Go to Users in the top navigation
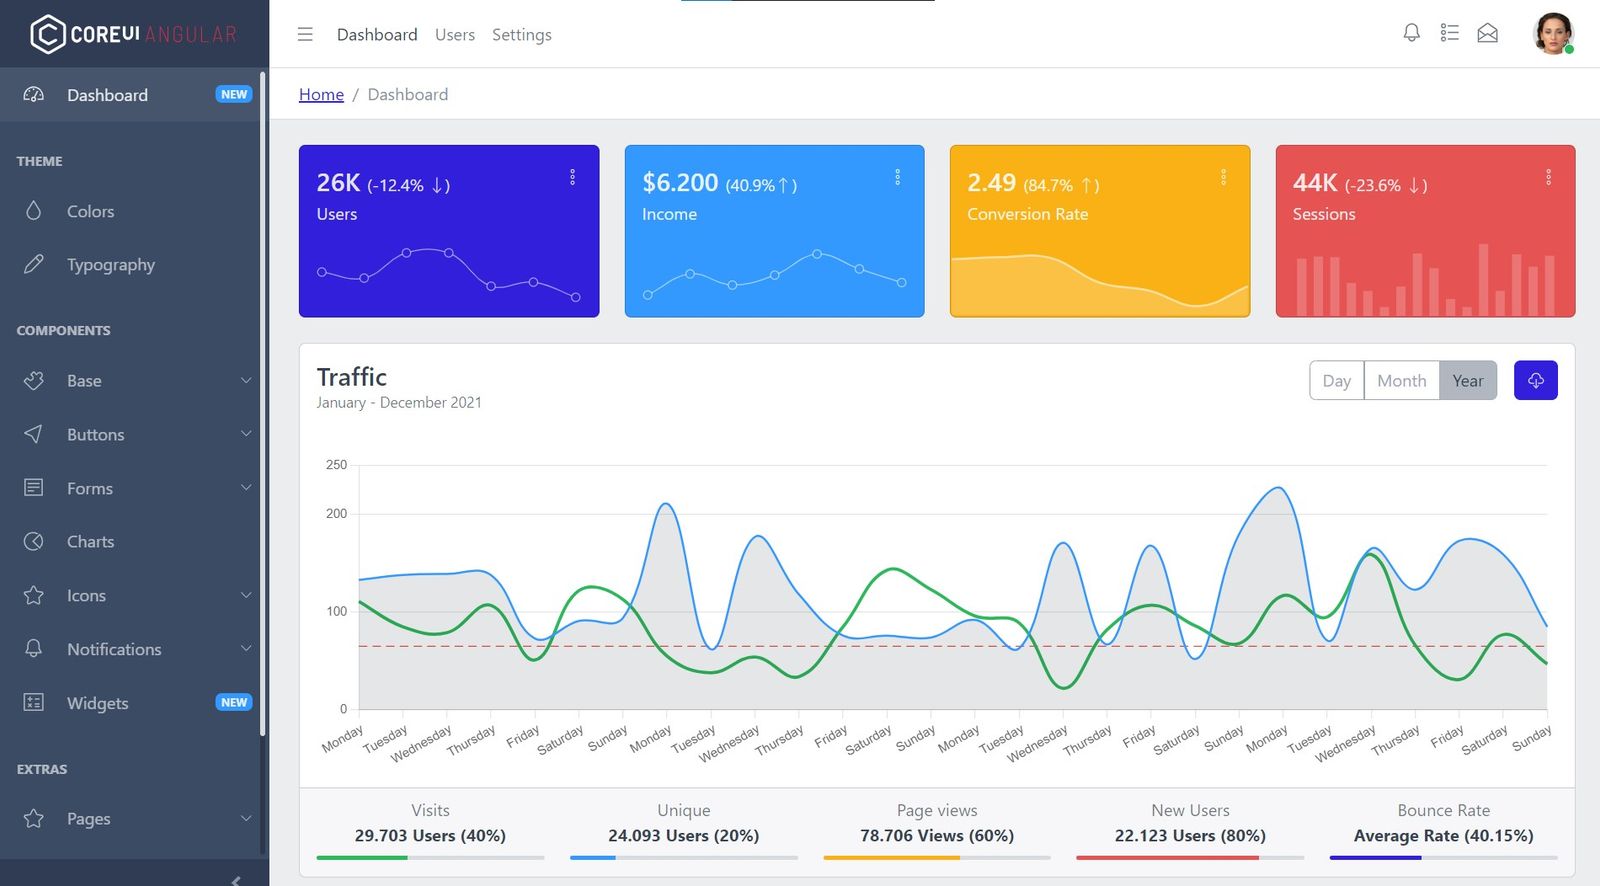 click(455, 34)
